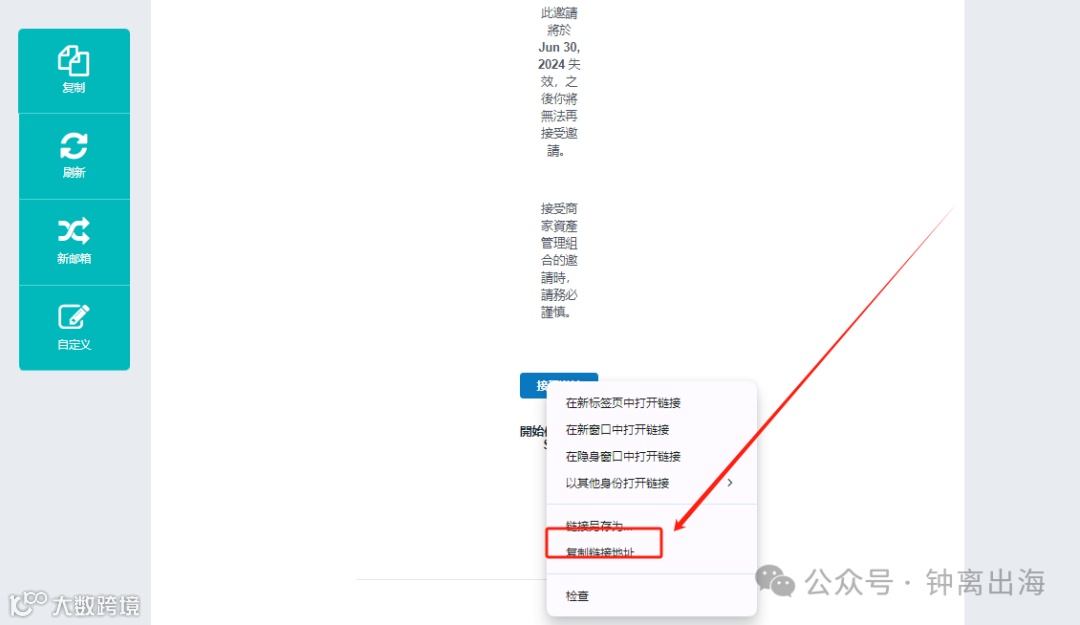This screenshot has height=625, width=1080.
Task: Click the WeChat logo watermark icon
Action: coord(776,581)
